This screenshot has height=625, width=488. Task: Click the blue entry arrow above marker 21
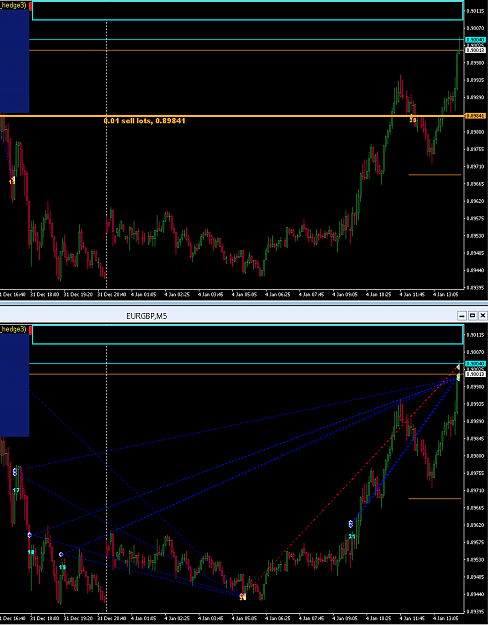pos(351,524)
